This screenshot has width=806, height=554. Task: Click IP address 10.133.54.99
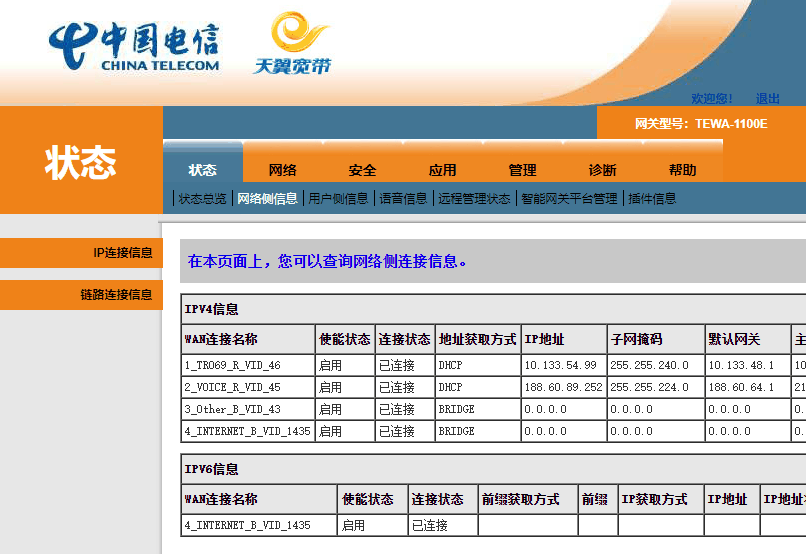coord(560,365)
